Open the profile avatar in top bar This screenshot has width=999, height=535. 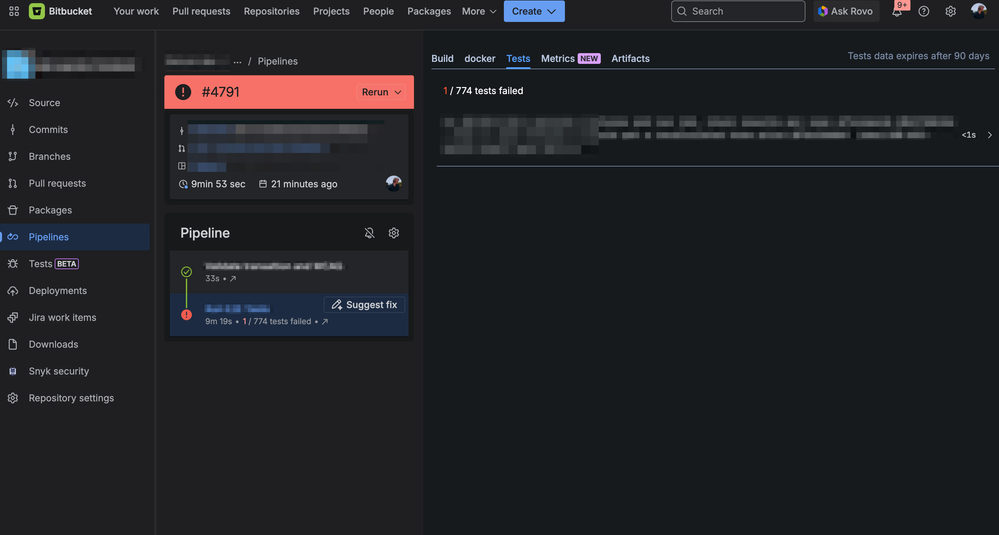point(979,11)
